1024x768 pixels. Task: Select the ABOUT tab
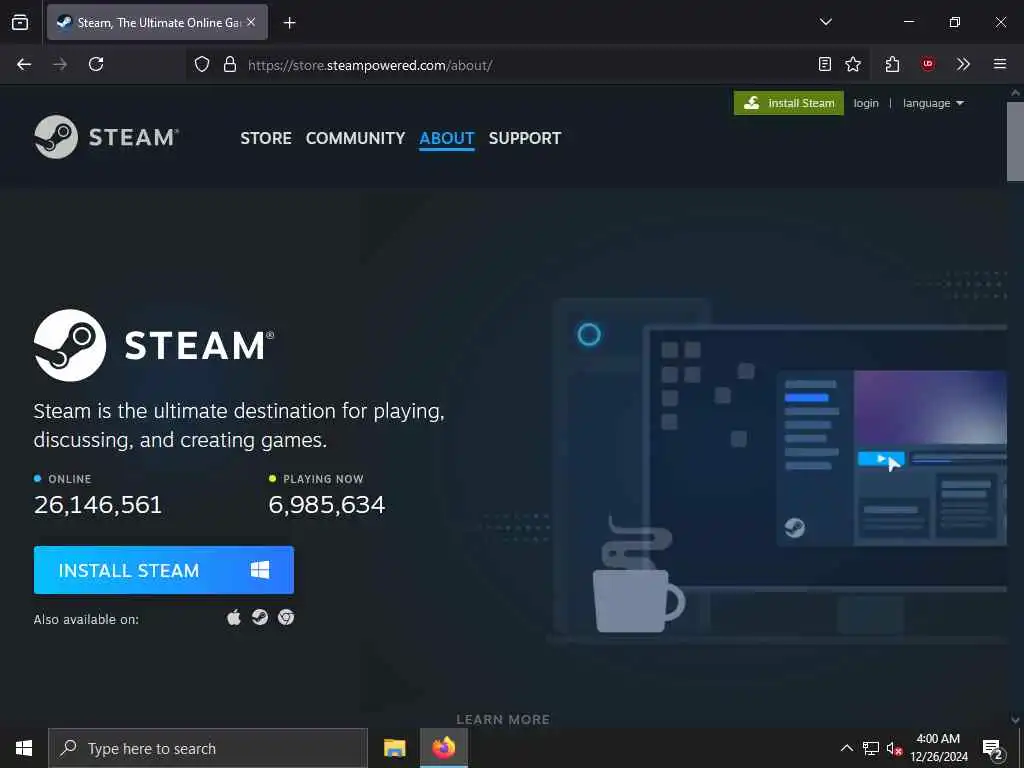[447, 138]
